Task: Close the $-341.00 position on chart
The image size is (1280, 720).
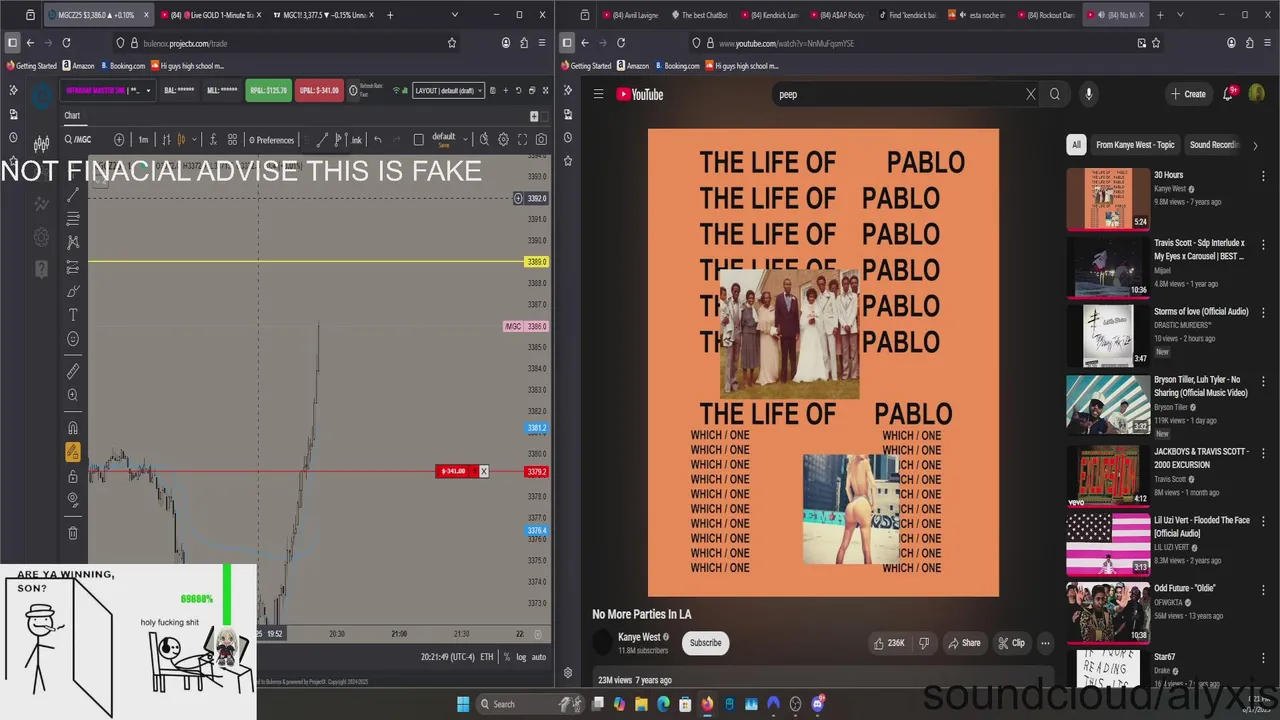Action: click(x=483, y=471)
